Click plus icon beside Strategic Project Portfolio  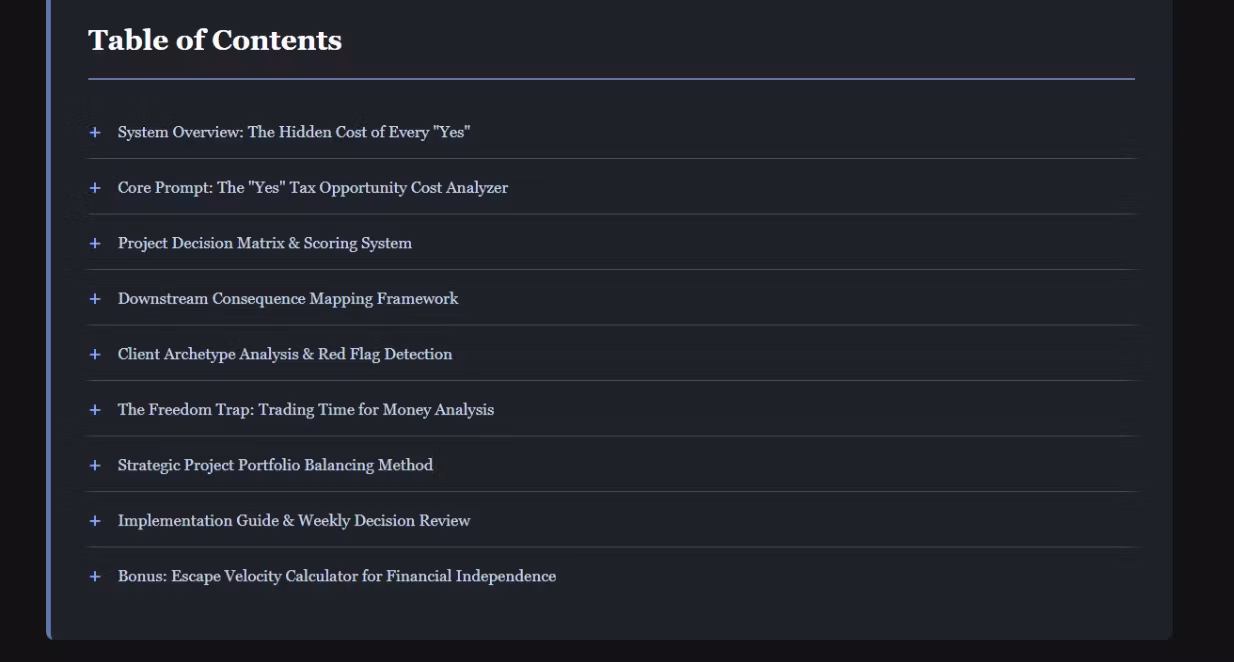(x=95, y=465)
